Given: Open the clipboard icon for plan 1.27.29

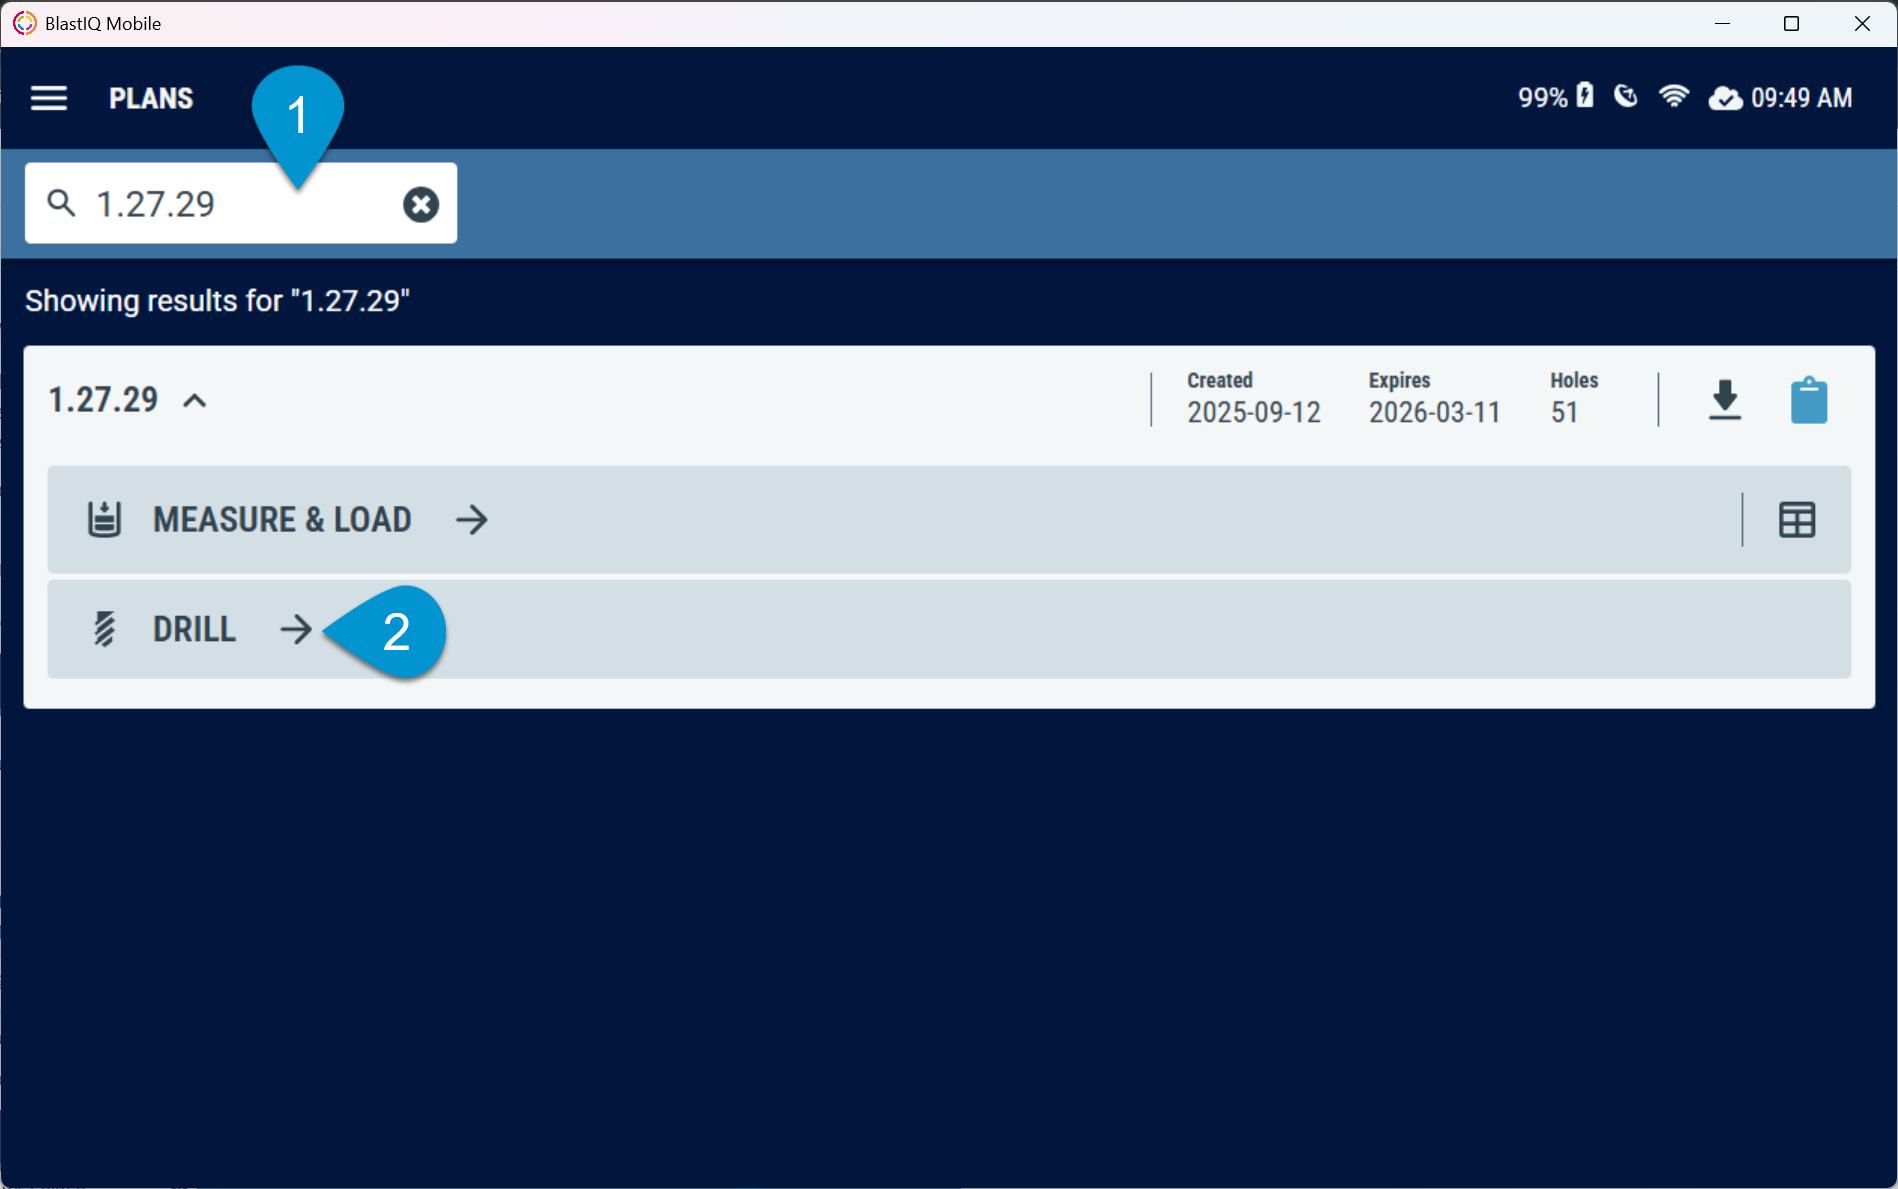Looking at the screenshot, I should 1809,400.
